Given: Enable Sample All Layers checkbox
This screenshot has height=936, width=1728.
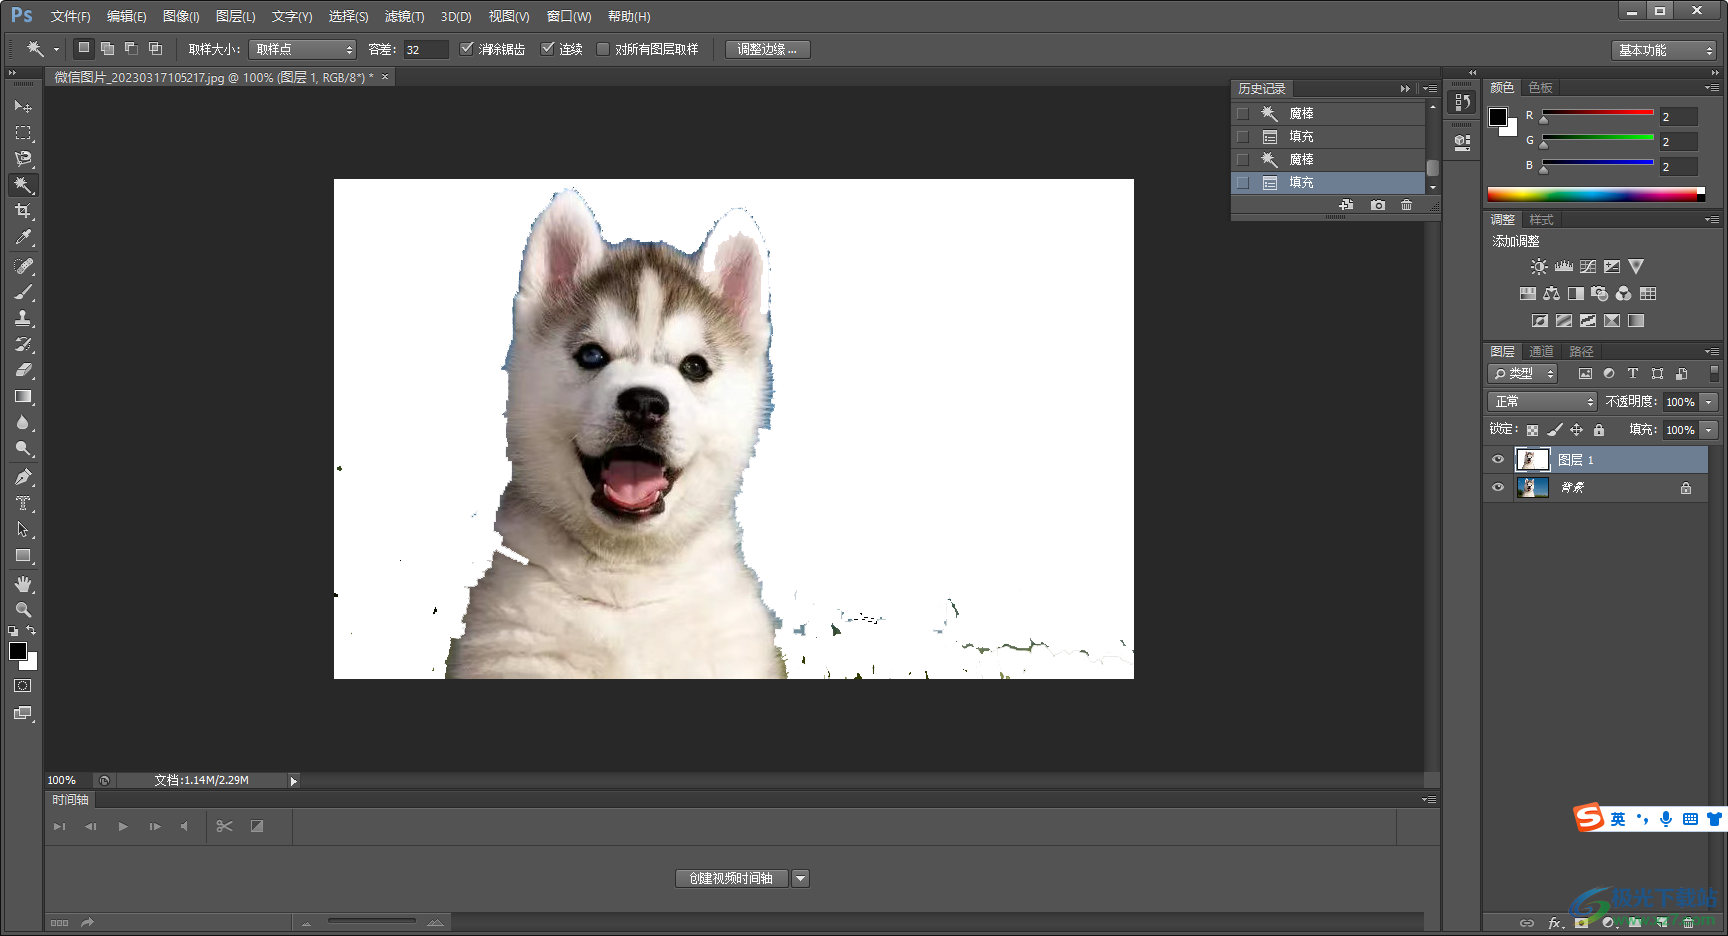Looking at the screenshot, I should click(x=603, y=49).
